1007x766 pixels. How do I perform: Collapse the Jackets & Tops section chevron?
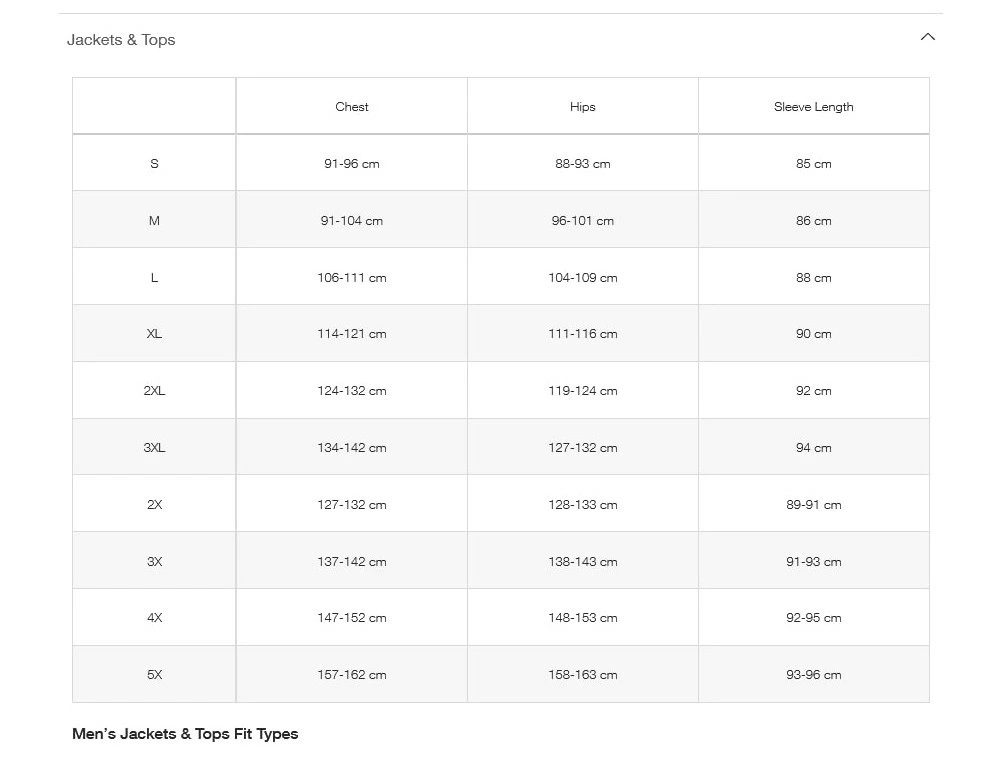[927, 37]
